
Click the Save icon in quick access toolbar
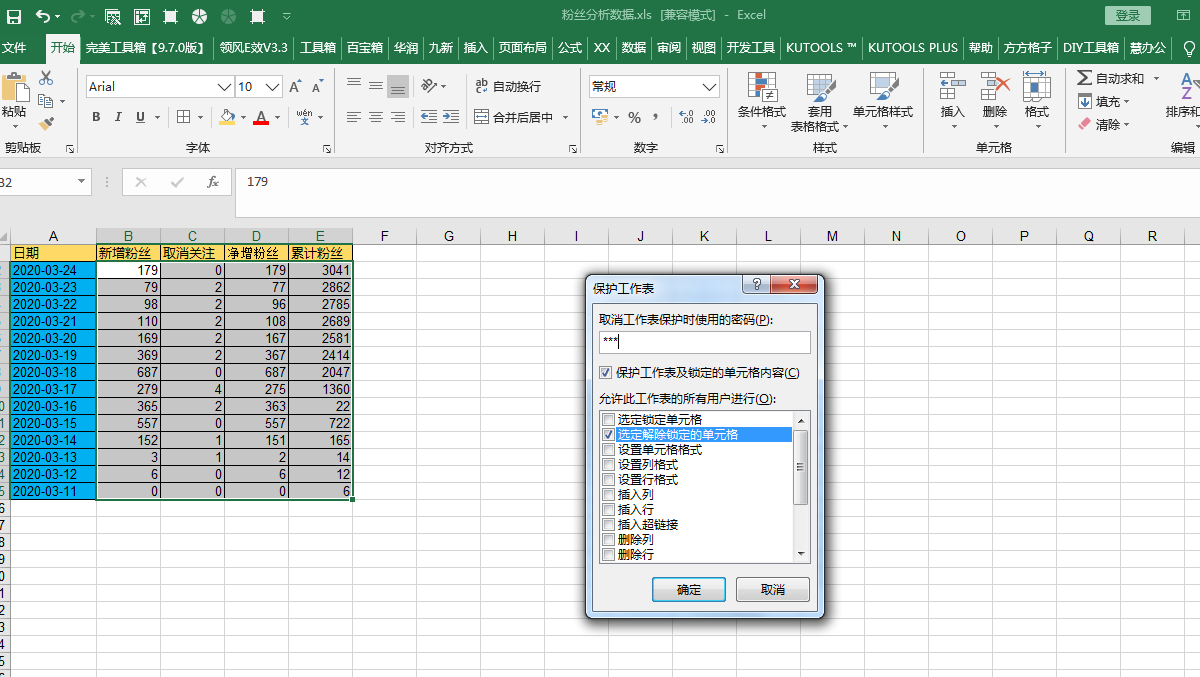14,16
